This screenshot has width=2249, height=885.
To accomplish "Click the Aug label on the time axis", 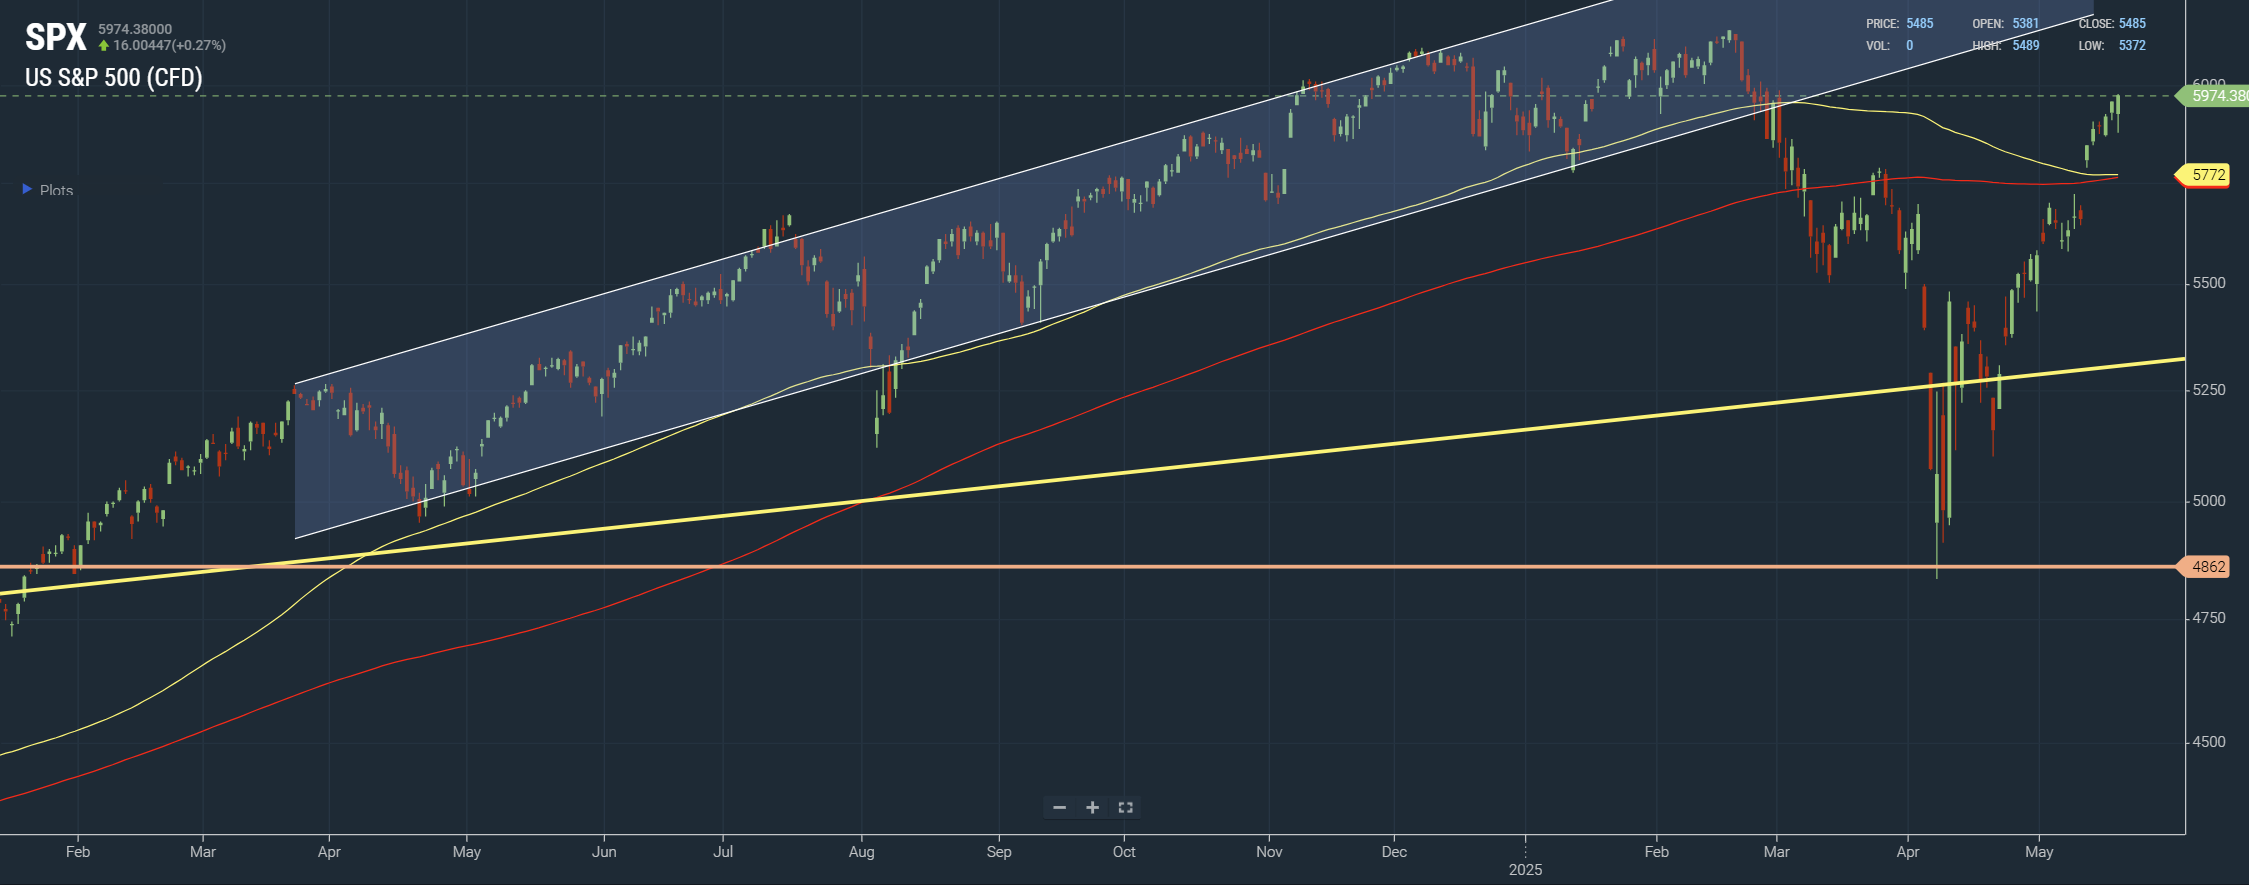I will point(861,852).
